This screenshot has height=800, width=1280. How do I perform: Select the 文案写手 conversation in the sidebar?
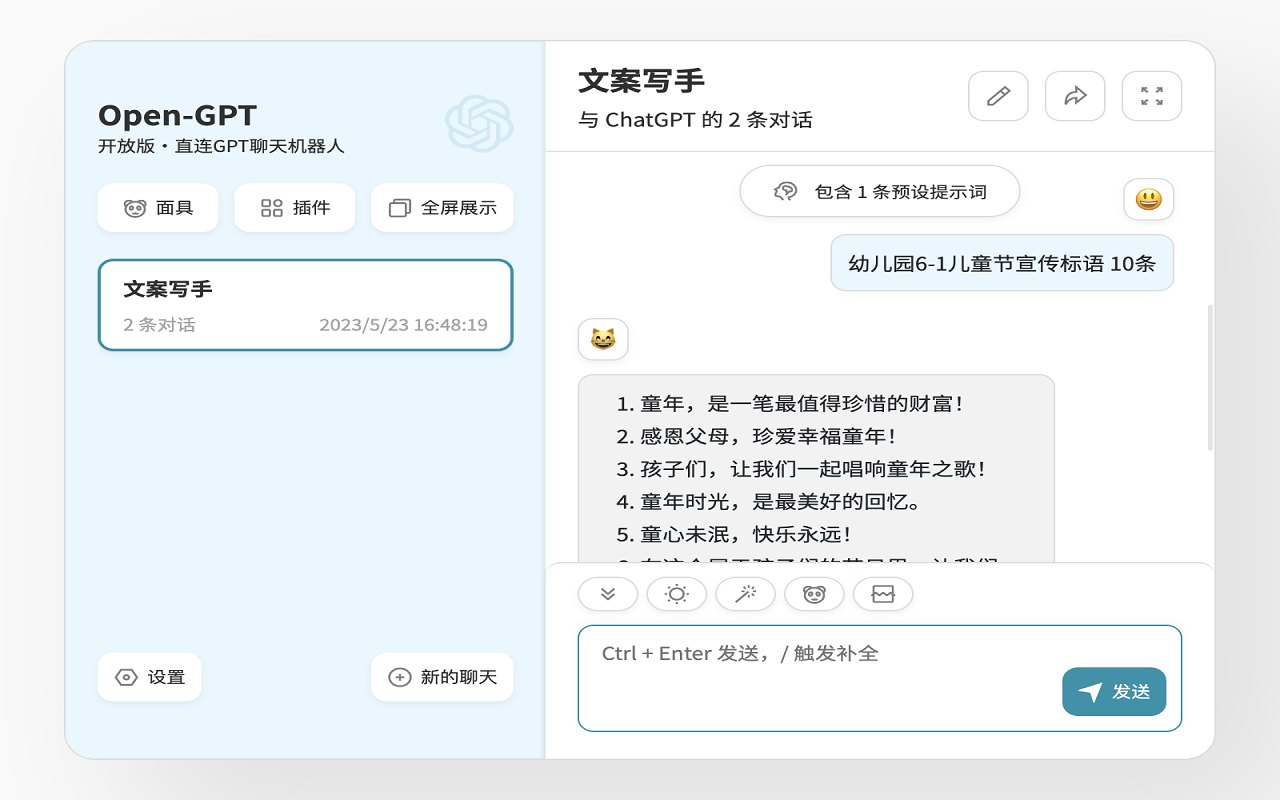point(305,305)
